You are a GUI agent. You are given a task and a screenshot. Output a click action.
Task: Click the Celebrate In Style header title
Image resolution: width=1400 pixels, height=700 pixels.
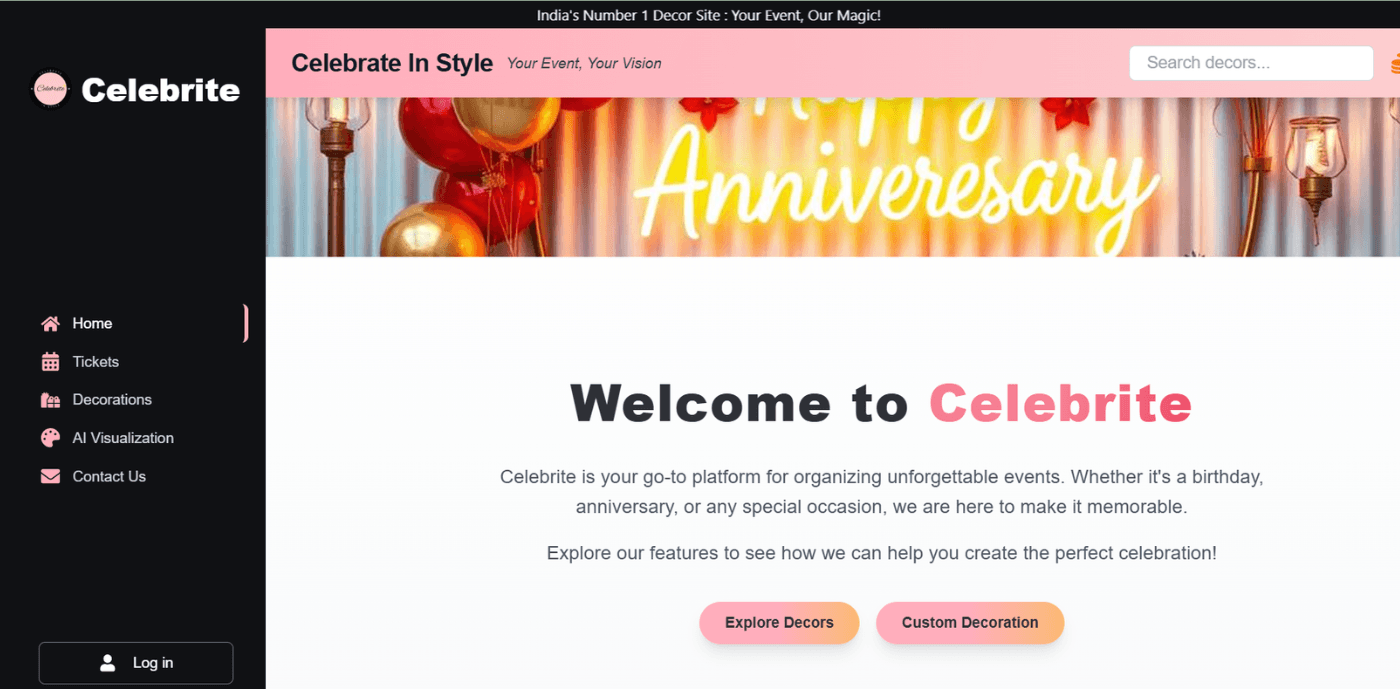392,63
